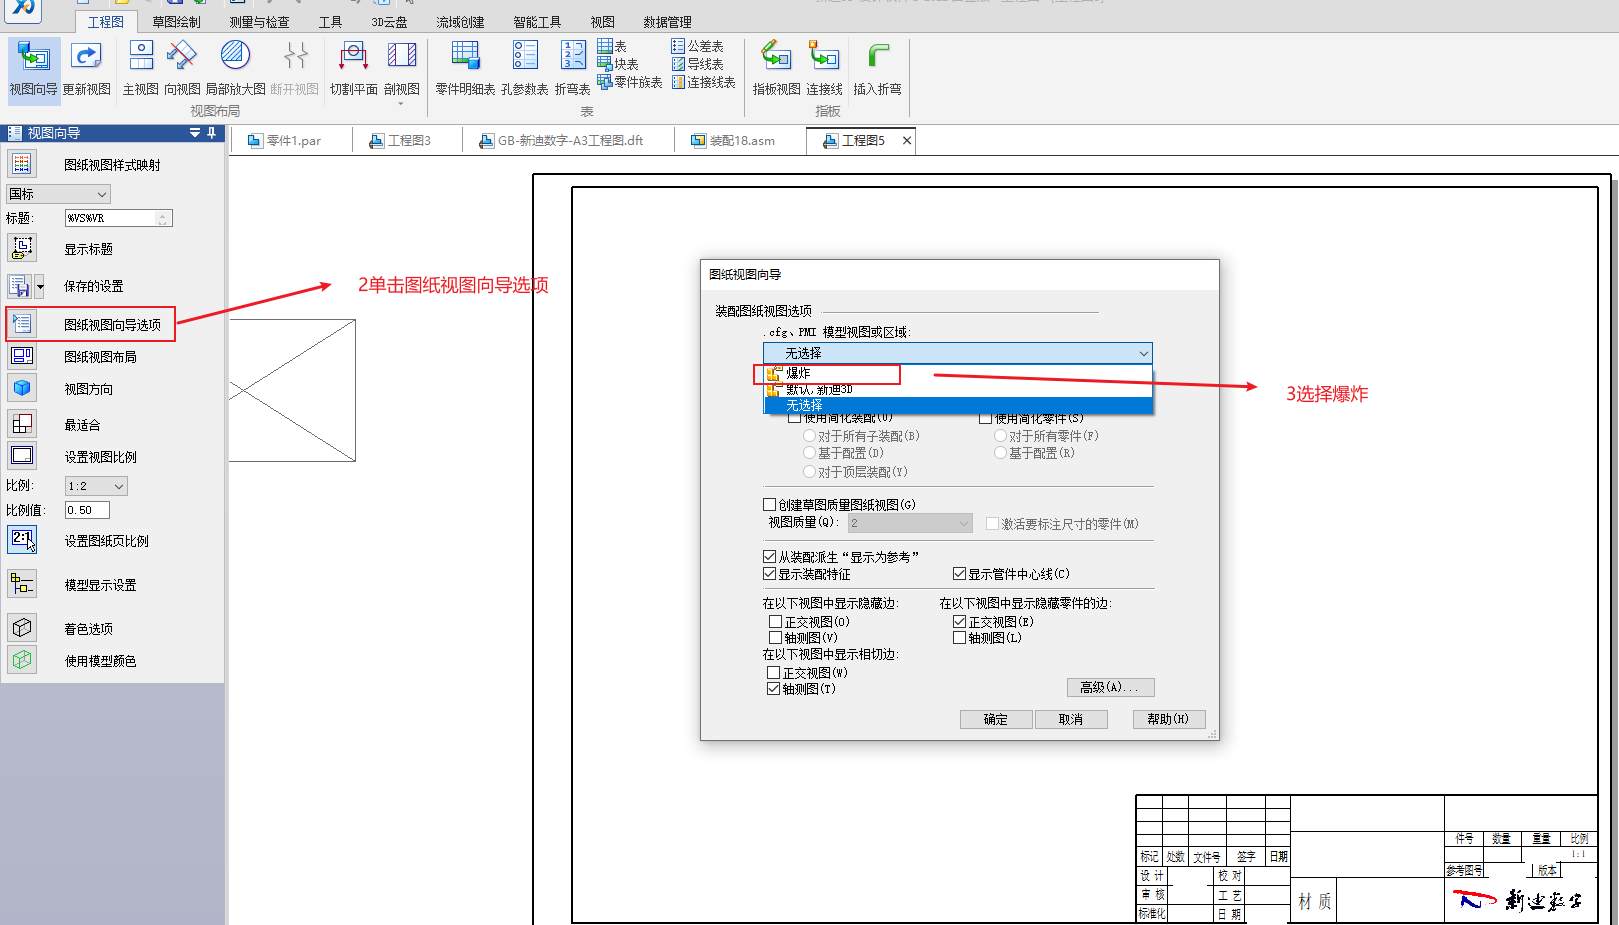
Task: Click the 导线表 wire table item
Action: [x=697, y=64]
